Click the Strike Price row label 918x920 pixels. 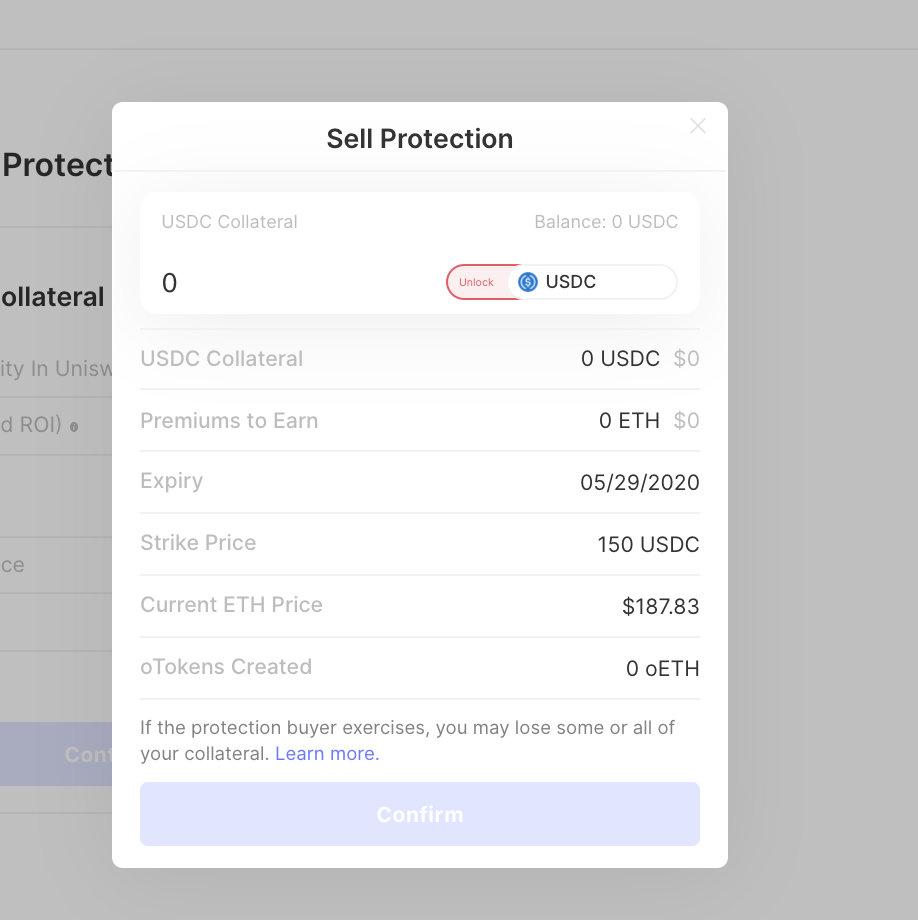click(x=198, y=543)
